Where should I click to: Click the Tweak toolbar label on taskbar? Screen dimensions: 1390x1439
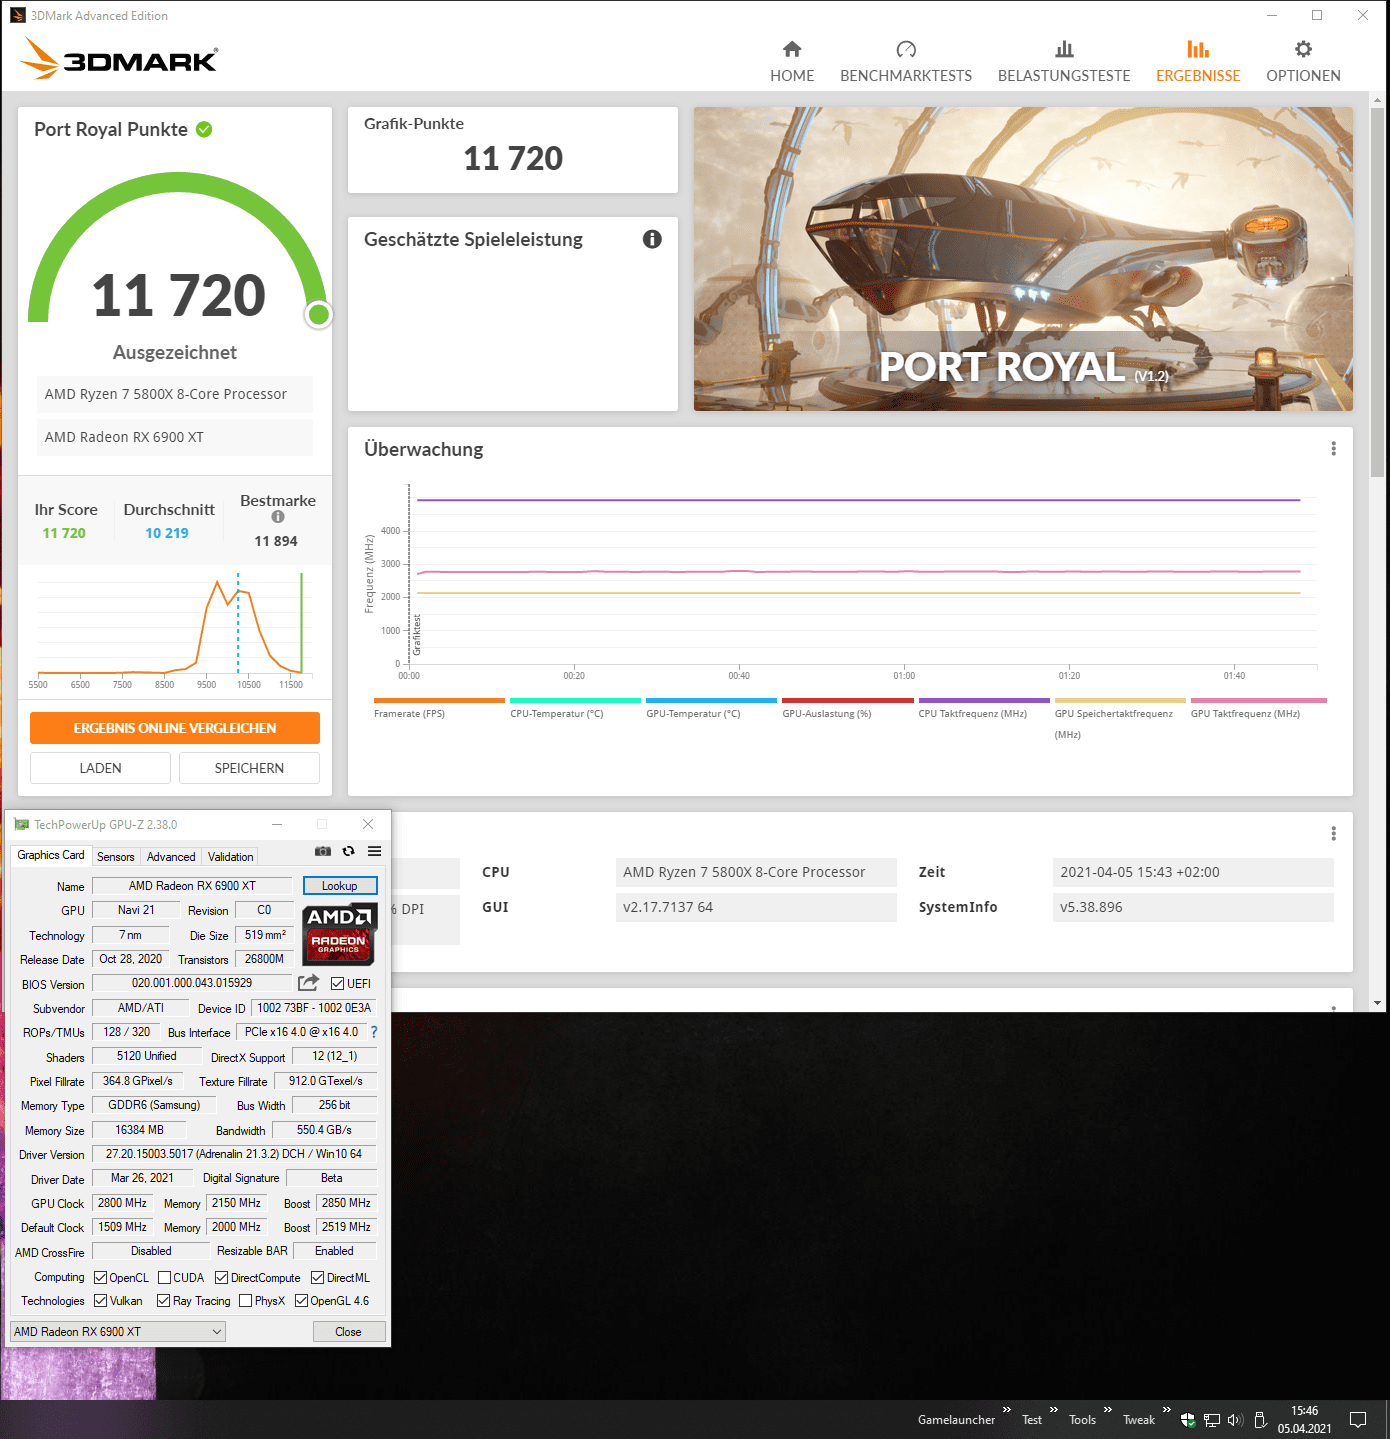(1139, 1420)
